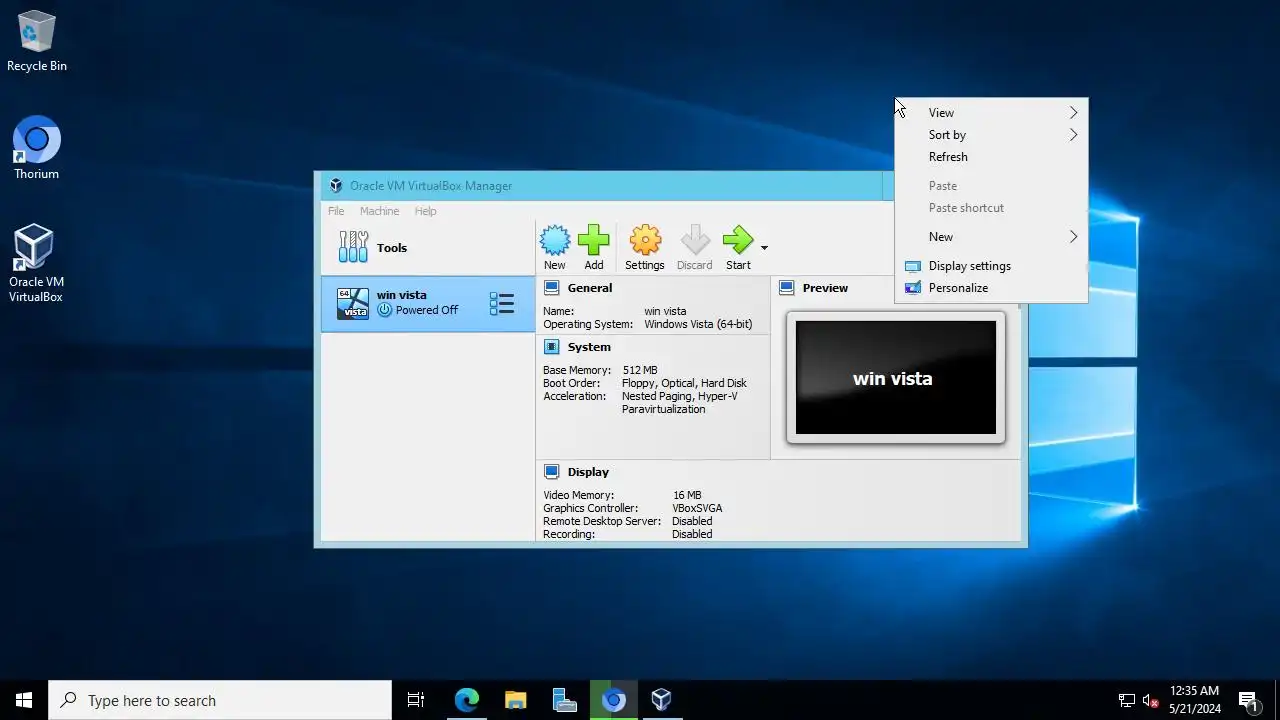Expand the Sort by submenu
The height and width of the screenshot is (720, 1280).
991,135
